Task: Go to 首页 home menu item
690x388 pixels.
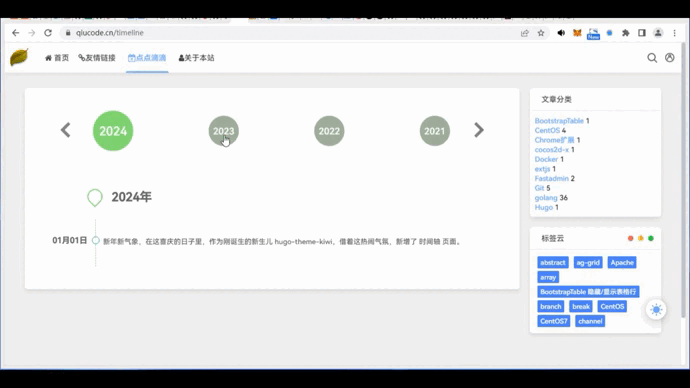Action: (x=57, y=58)
